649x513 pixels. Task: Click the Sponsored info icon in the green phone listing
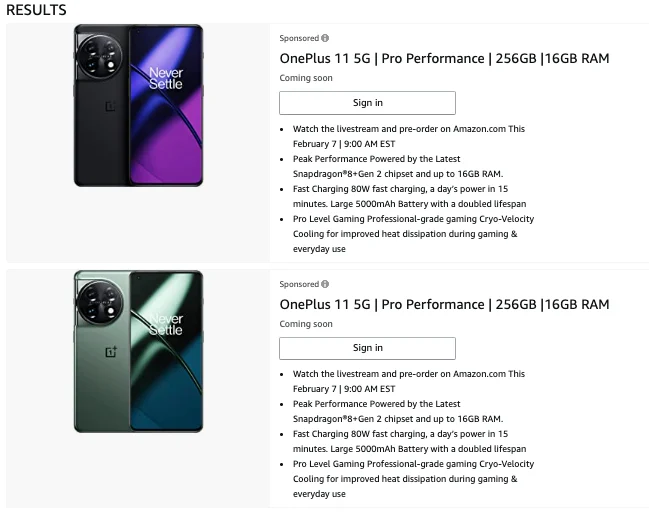point(325,284)
